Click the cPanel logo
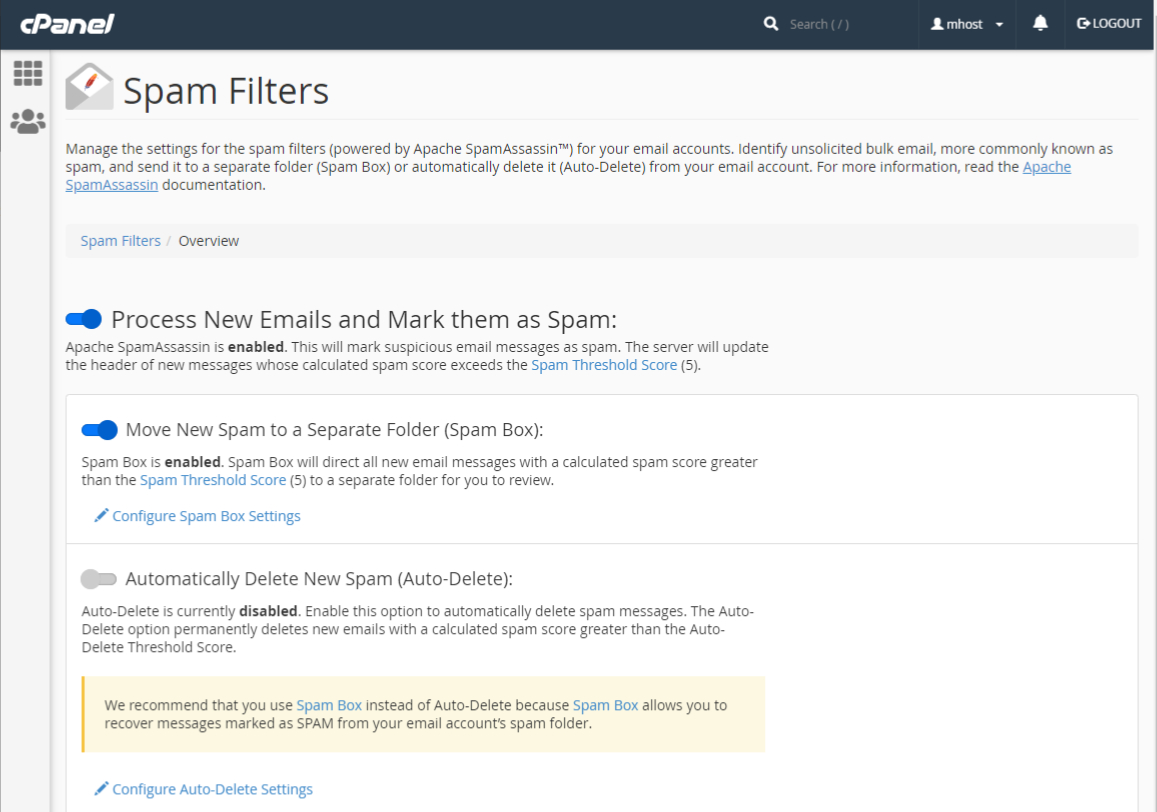Screen dimensions: 1157x812 coord(67,24)
